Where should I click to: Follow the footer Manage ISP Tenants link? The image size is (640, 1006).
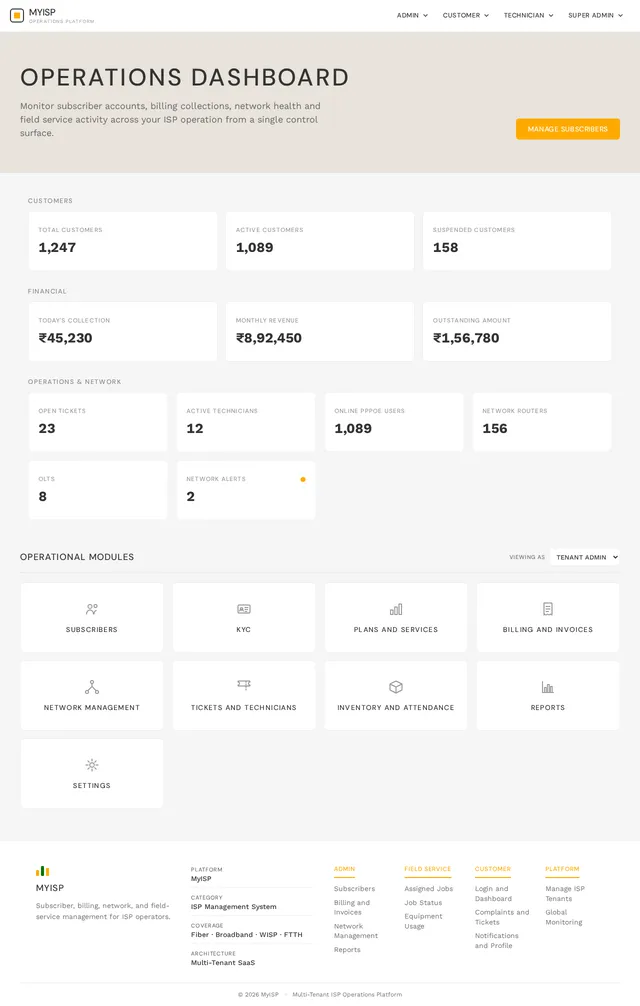click(565, 894)
